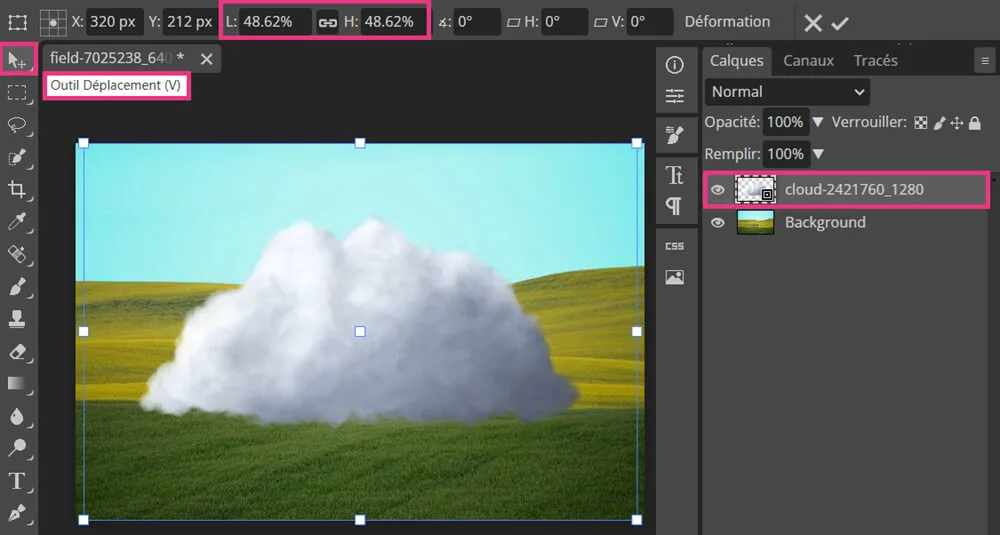The image size is (1000, 535).
Task: Pick the Eyedropper tool
Action: [x=17, y=222]
